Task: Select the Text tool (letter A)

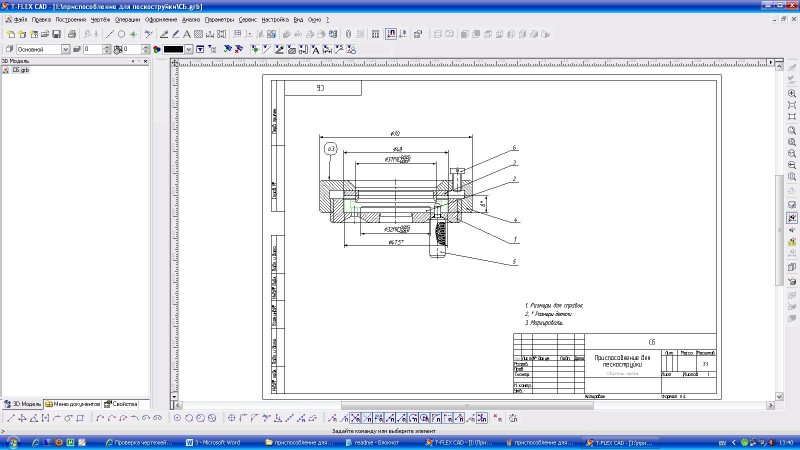Action: click(x=187, y=34)
